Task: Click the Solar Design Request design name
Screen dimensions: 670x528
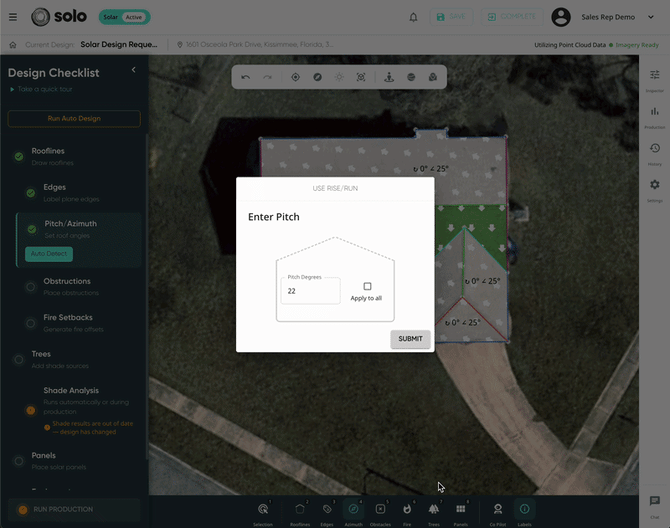Action: 119,44
